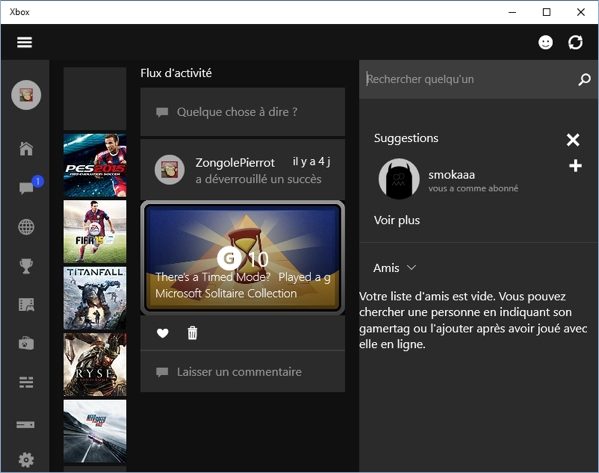Add smokaaa as friend with plus
This screenshot has height=473, width=599.
[575, 166]
